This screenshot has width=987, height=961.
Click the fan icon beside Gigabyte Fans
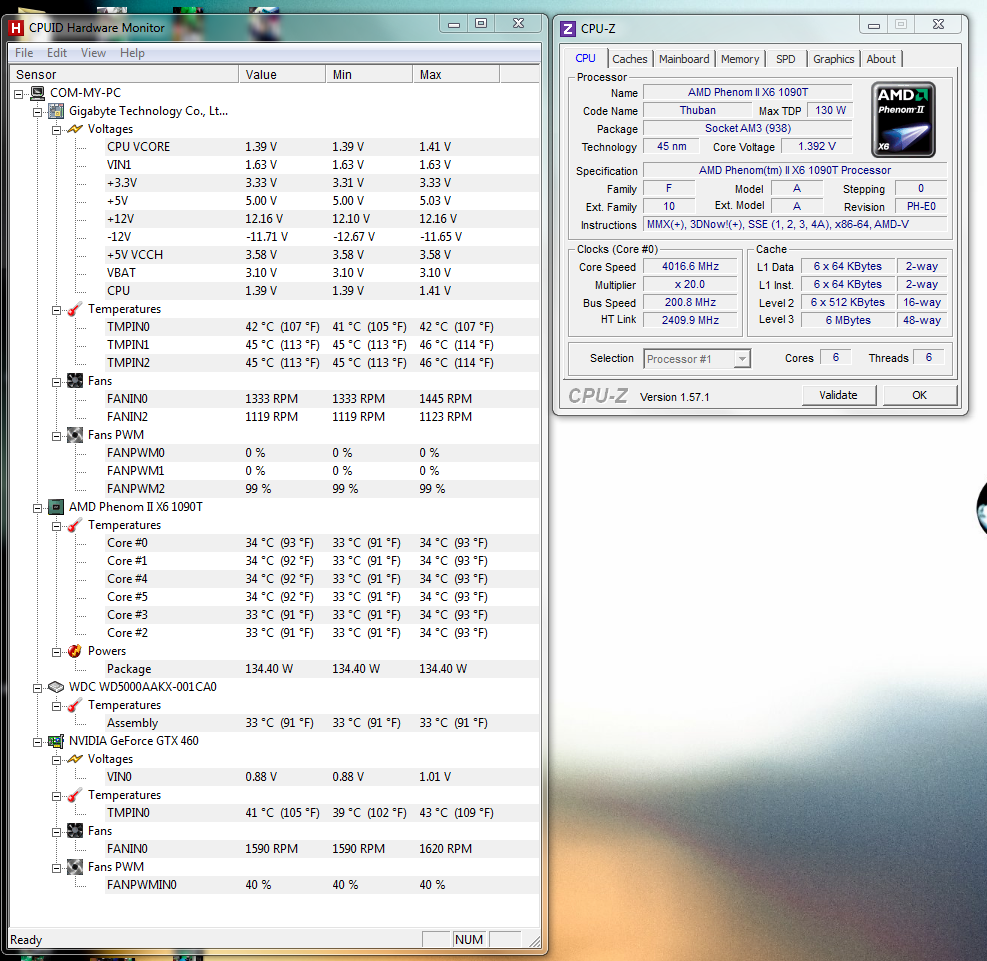click(x=75, y=381)
